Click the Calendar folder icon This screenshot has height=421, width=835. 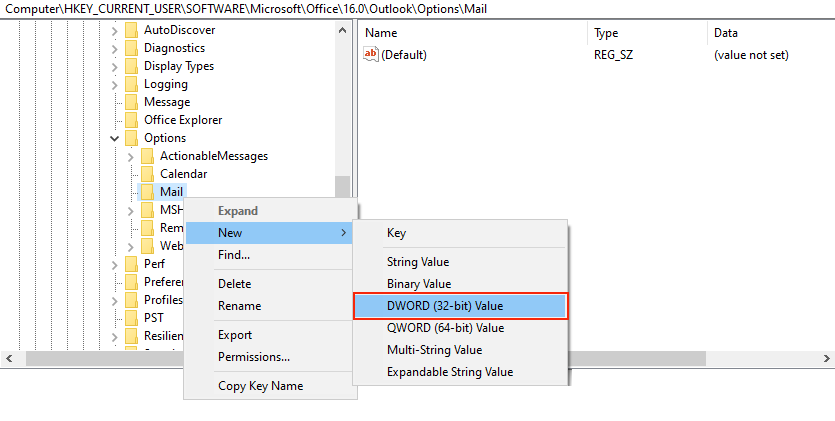(x=146, y=174)
